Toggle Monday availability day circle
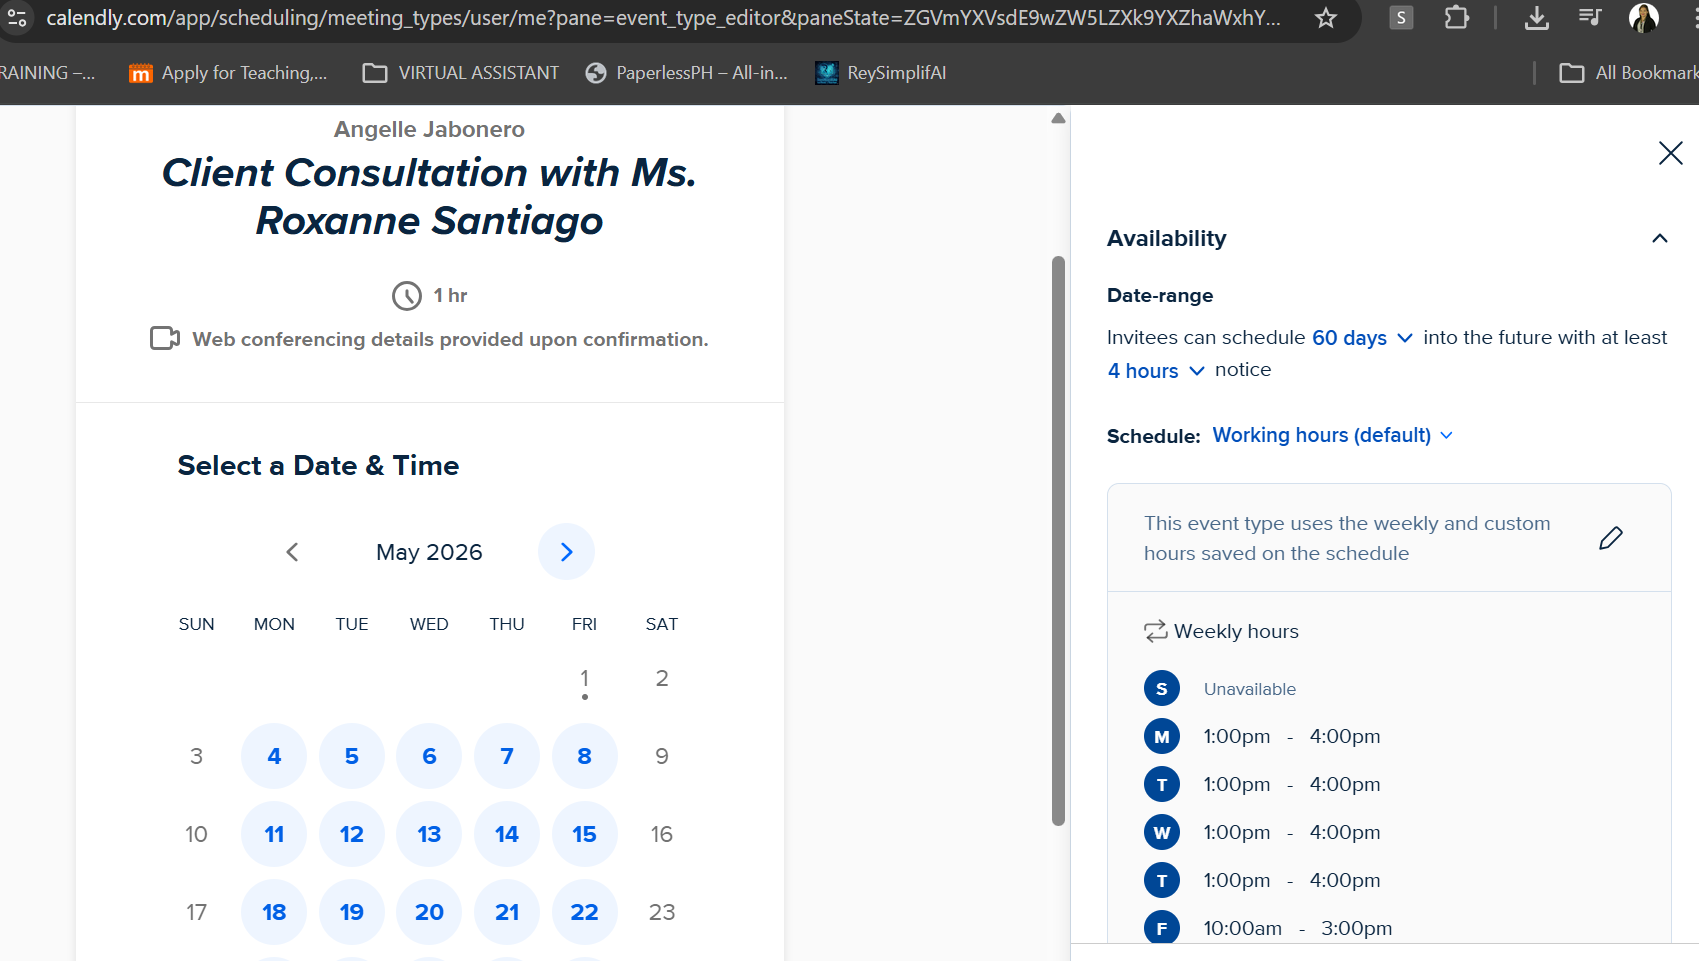Viewport: 1699px width, 961px height. [x=1161, y=736]
